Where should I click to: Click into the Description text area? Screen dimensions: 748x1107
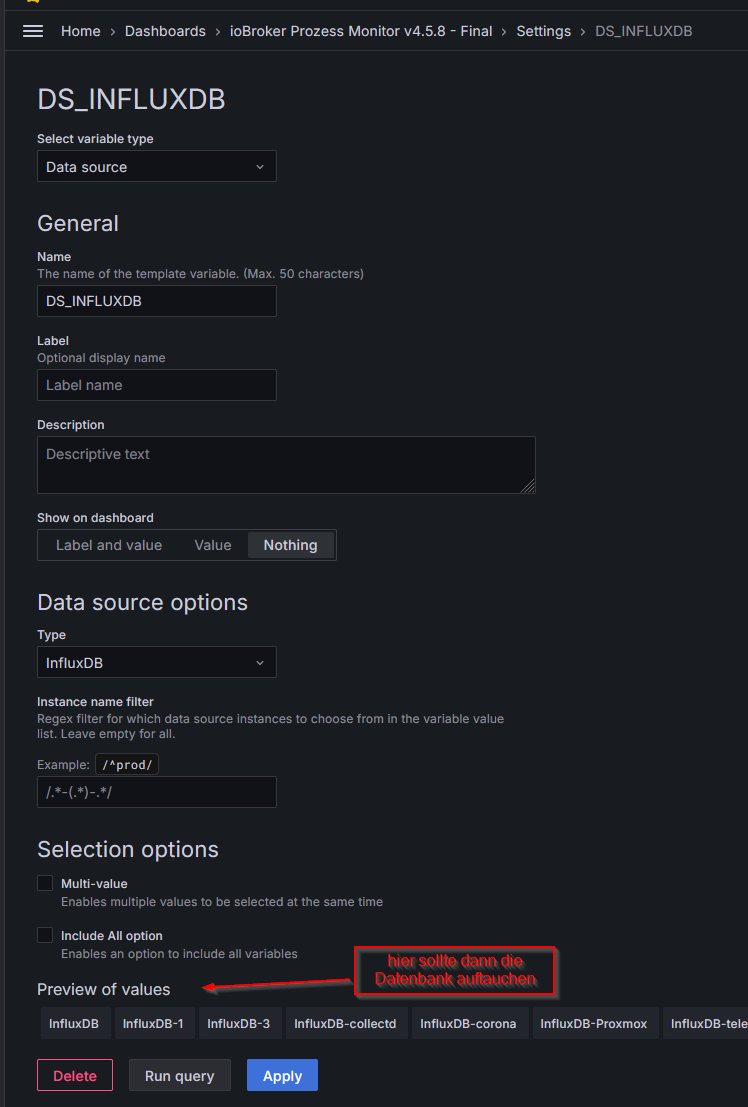point(286,465)
